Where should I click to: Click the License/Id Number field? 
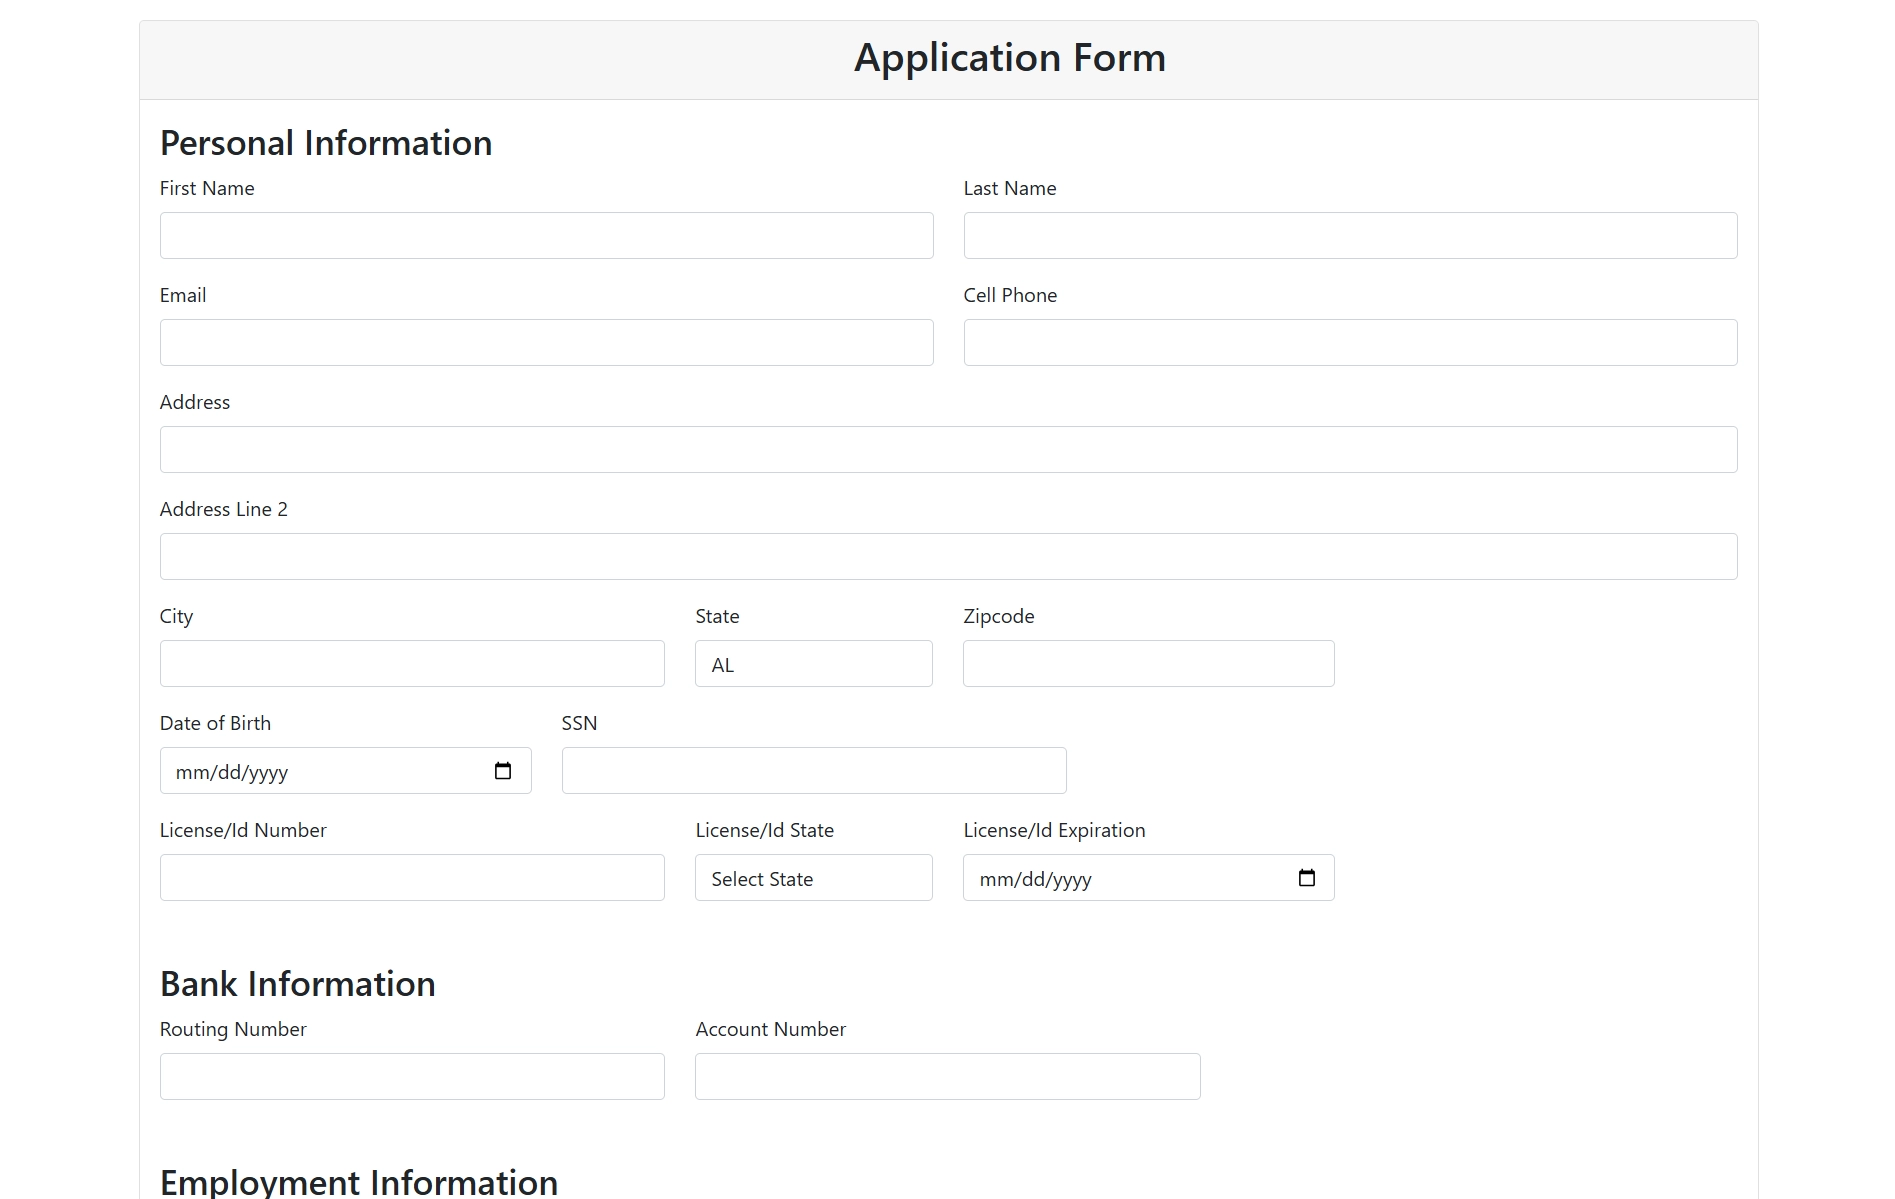pos(412,878)
